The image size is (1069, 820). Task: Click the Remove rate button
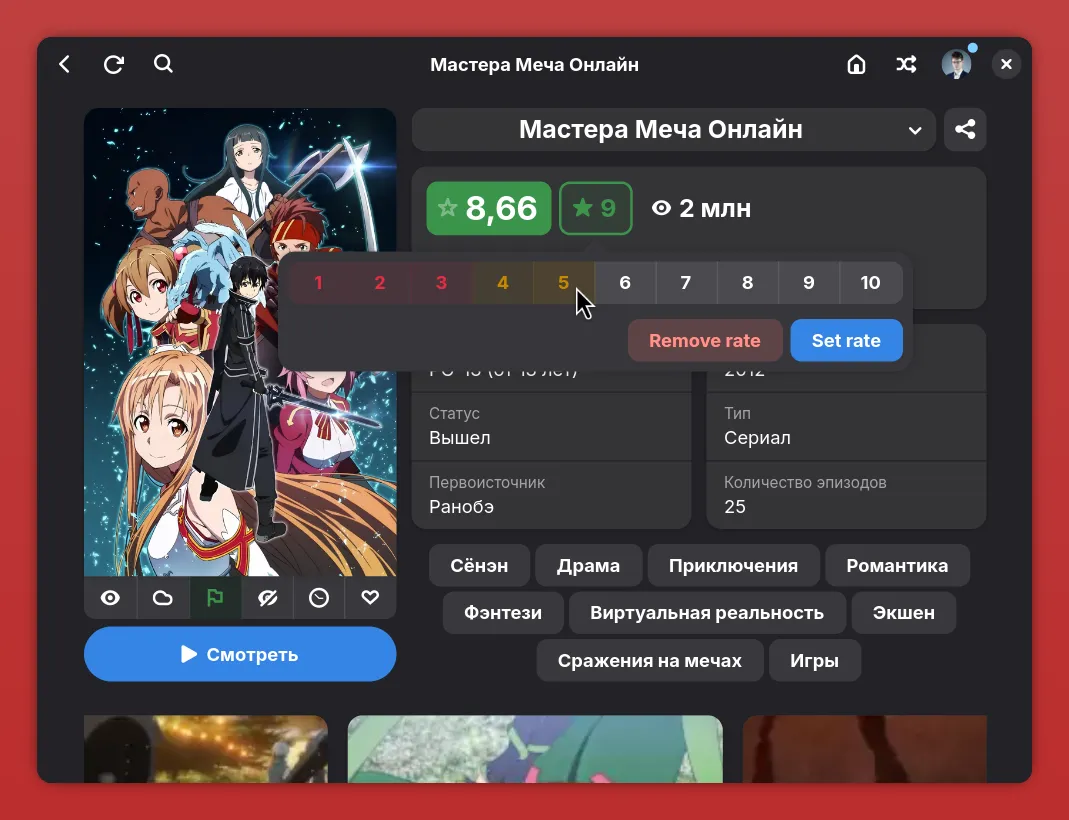pyautogui.click(x=704, y=341)
